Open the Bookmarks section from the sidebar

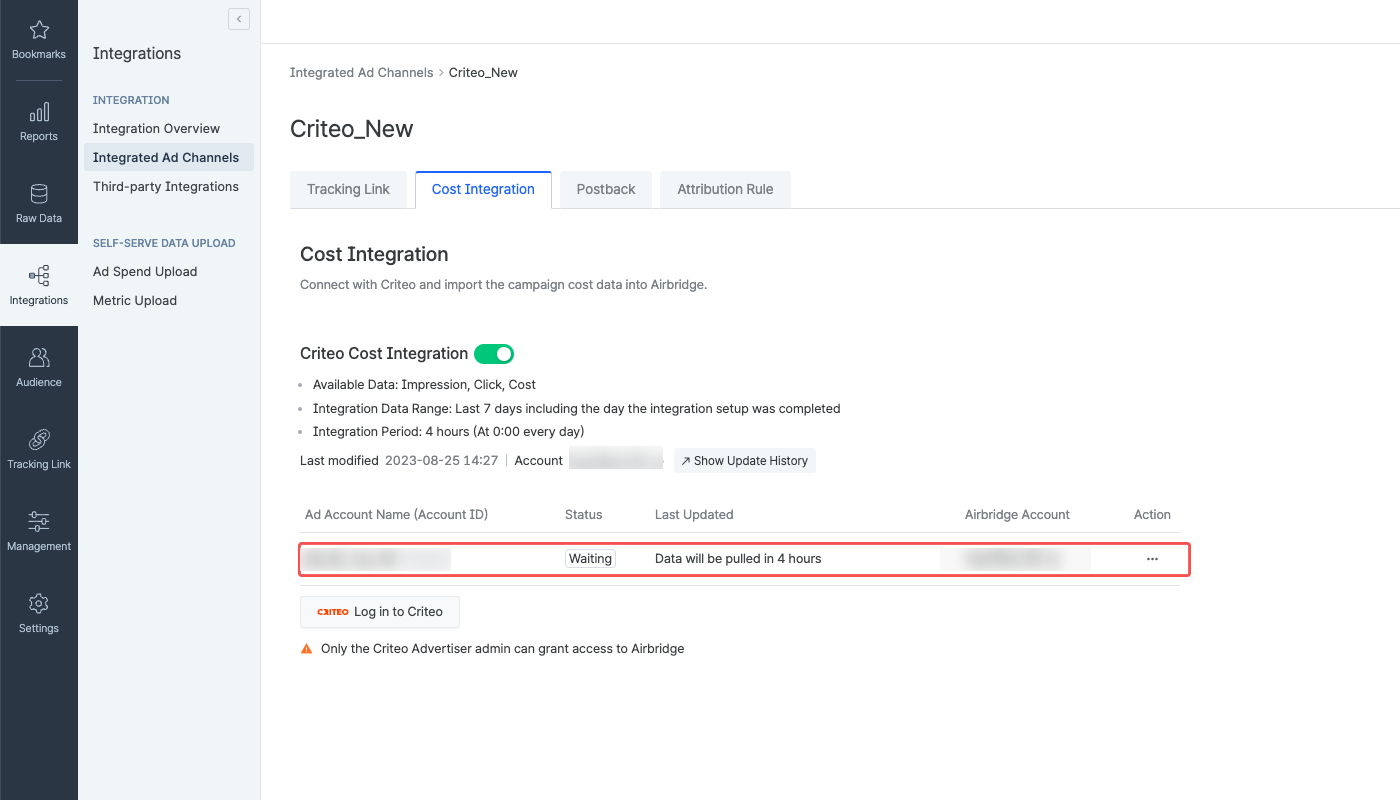coord(38,38)
